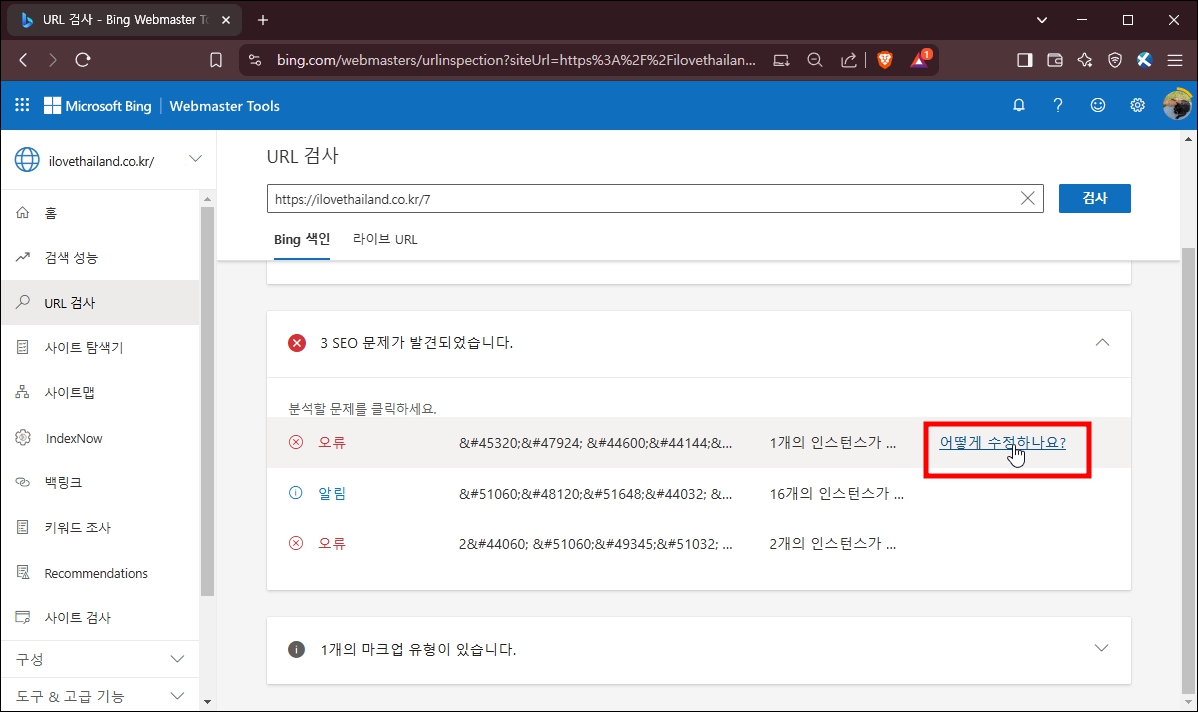Open the settings gear in the top bar
The width and height of the screenshot is (1198, 712).
tap(1137, 105)
